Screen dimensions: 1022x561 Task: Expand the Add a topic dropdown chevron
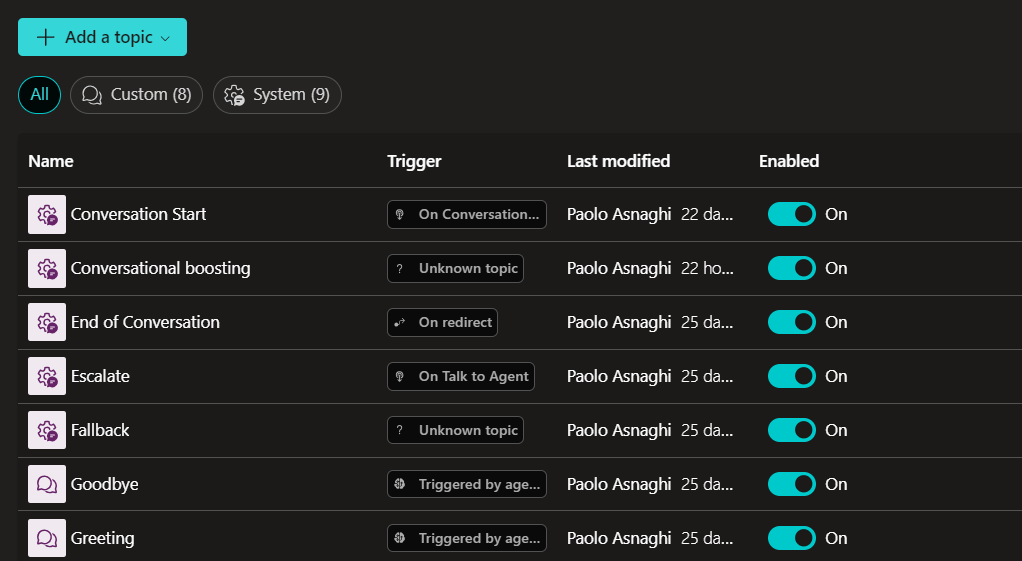click(166, 38)
